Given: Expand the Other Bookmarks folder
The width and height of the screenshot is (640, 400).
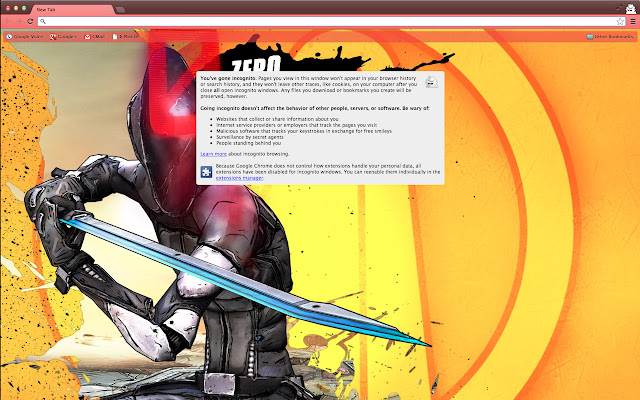Looking at the screenshot, I should [x=609, y=37].
